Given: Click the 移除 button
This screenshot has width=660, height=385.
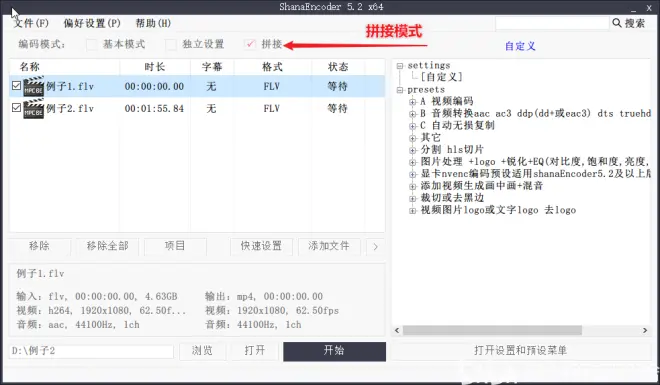Looking at the screenshot, I should (40, 246).
